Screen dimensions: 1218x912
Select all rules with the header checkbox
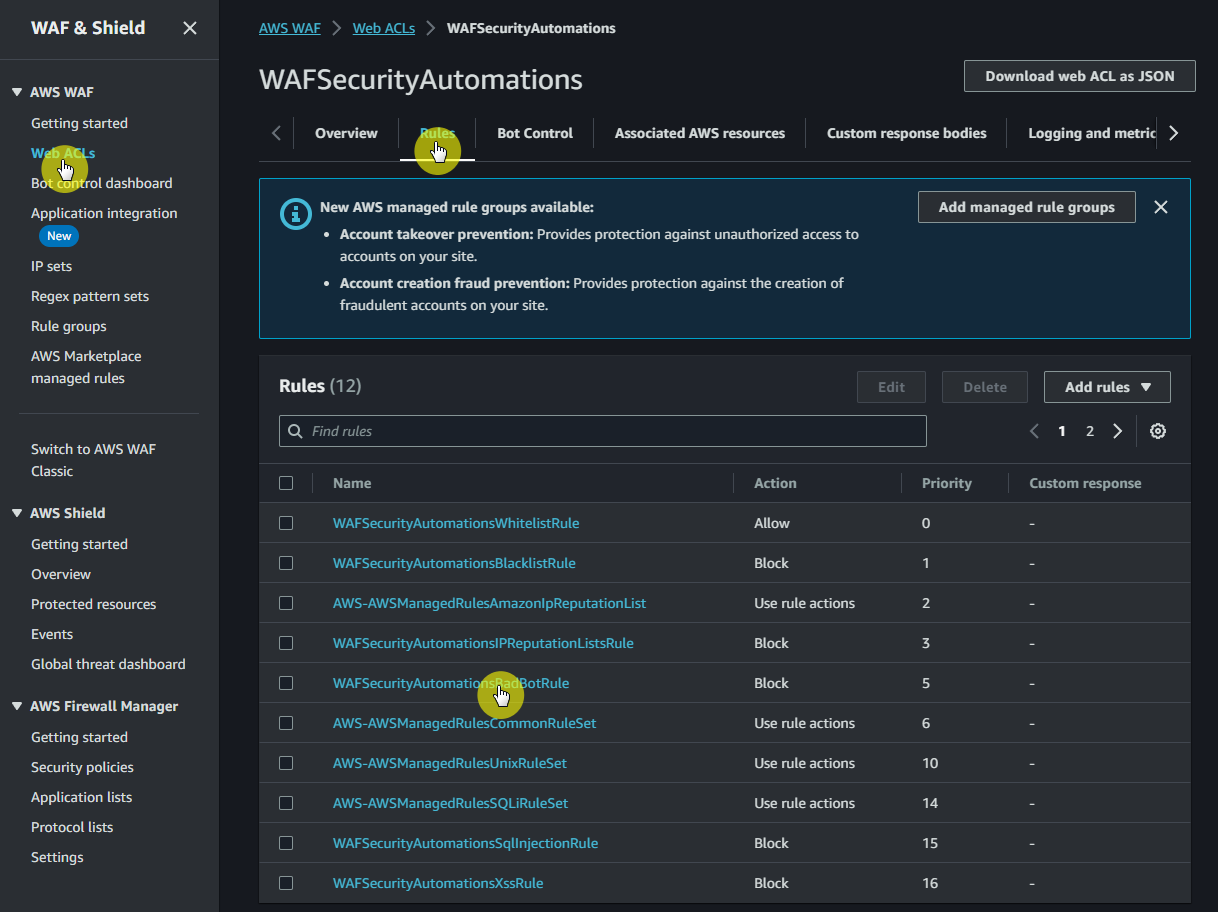click(x=286, y=483)
